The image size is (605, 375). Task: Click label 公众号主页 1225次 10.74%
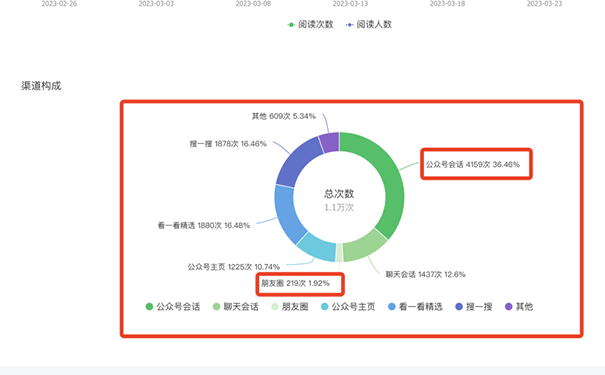click(234, 267)
